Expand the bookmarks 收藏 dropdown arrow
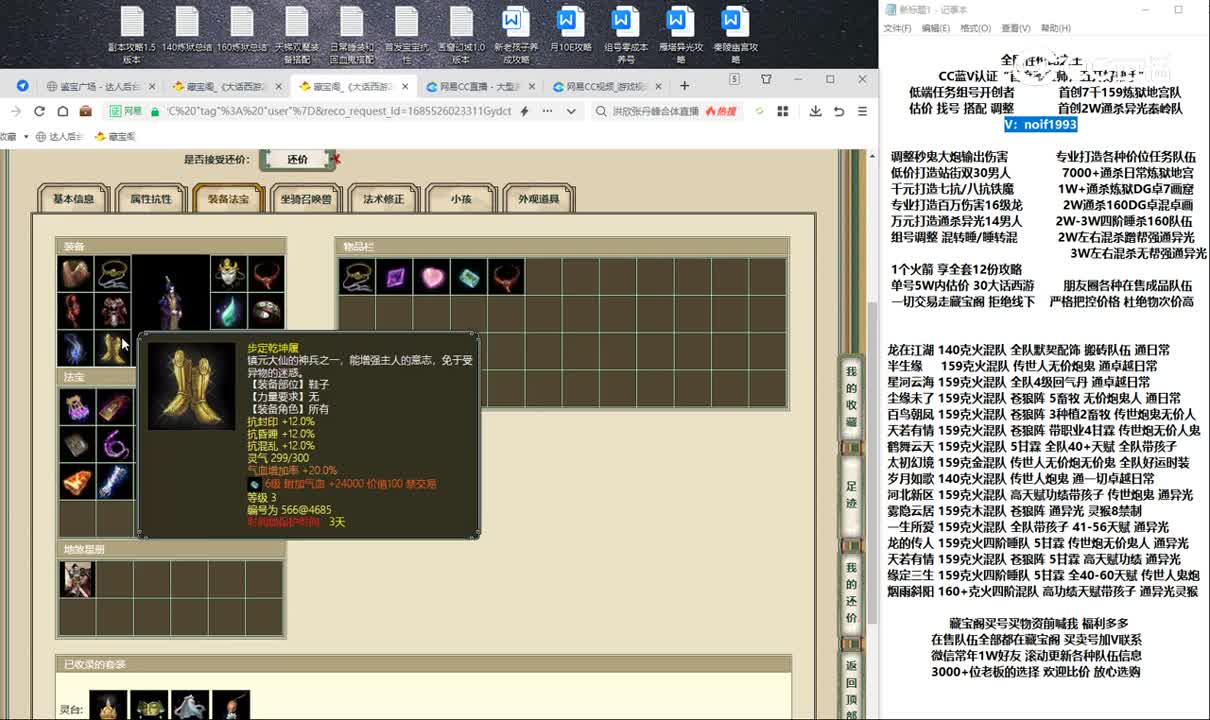 [25, 136]
